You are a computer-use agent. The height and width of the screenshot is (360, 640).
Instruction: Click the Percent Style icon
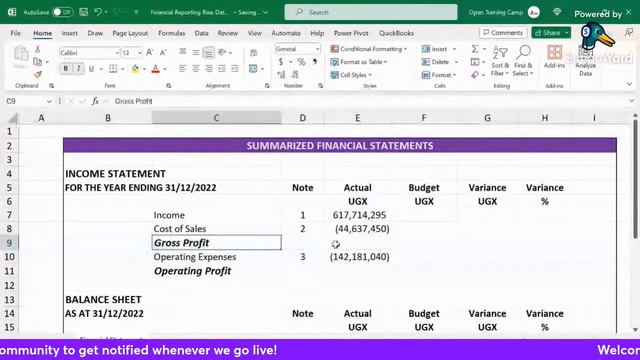click(301, 62)
